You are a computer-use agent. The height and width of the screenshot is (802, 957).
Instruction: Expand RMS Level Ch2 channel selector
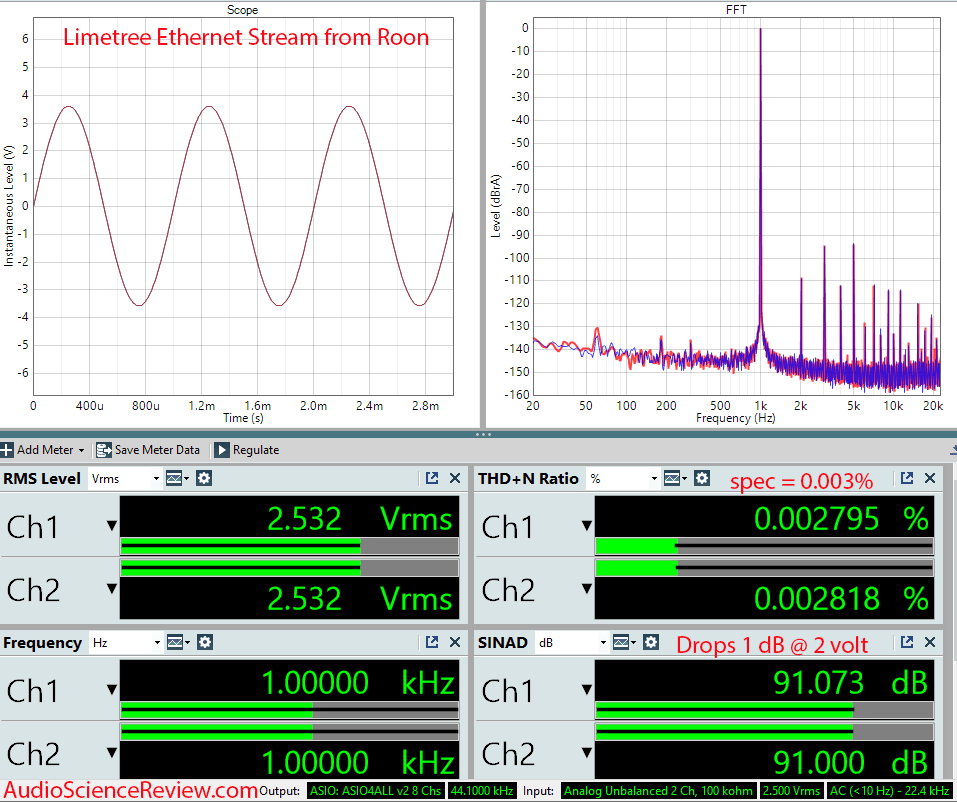112,588
